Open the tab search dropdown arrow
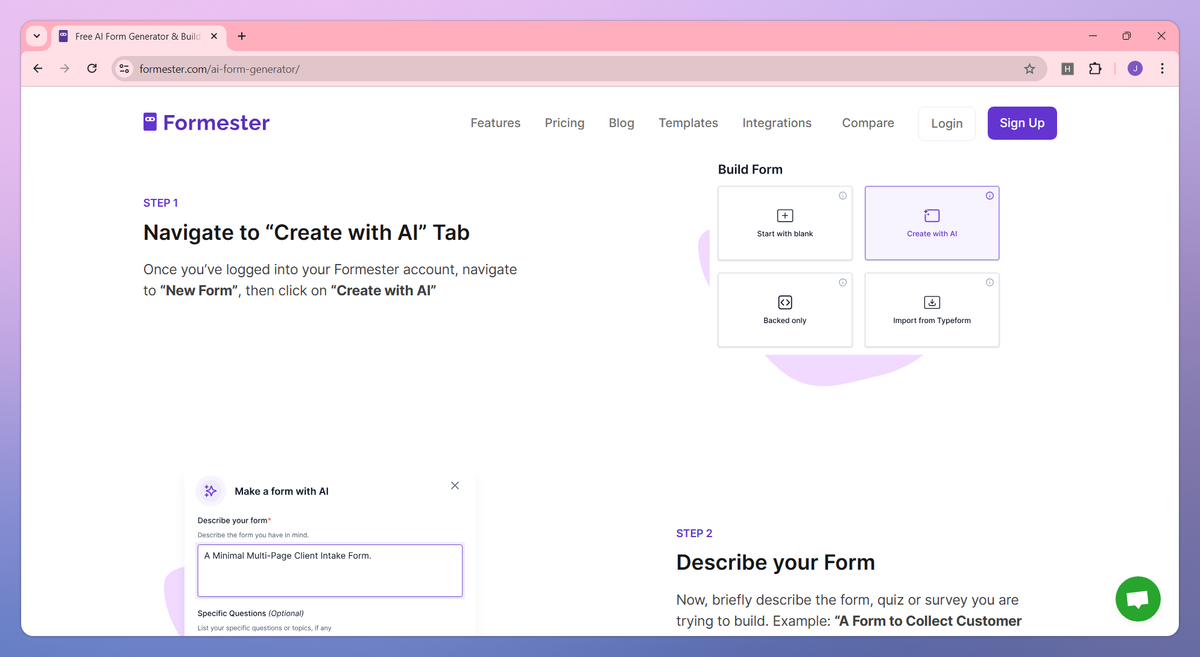The height and width of the screenshot is (657, 1200). click(37, 36)
